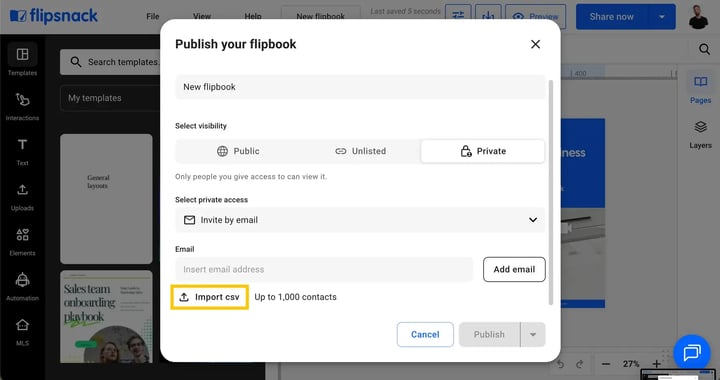Open the Help menu
This screenshot has height=380, width=720.
click(x=253, y=17)
